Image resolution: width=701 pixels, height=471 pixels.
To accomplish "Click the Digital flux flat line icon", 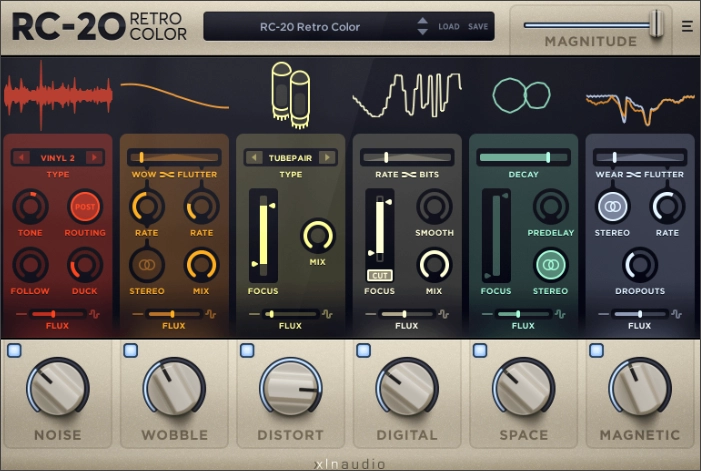I will (371, 314).
